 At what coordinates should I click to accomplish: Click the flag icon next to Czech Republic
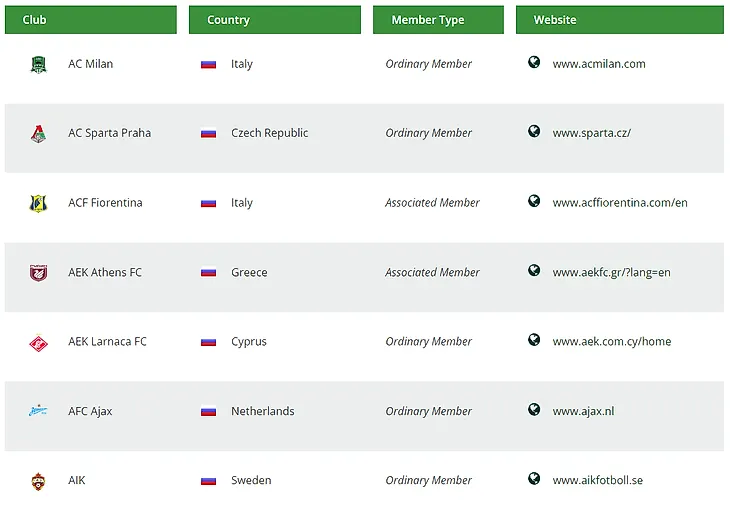pos(209,134)
